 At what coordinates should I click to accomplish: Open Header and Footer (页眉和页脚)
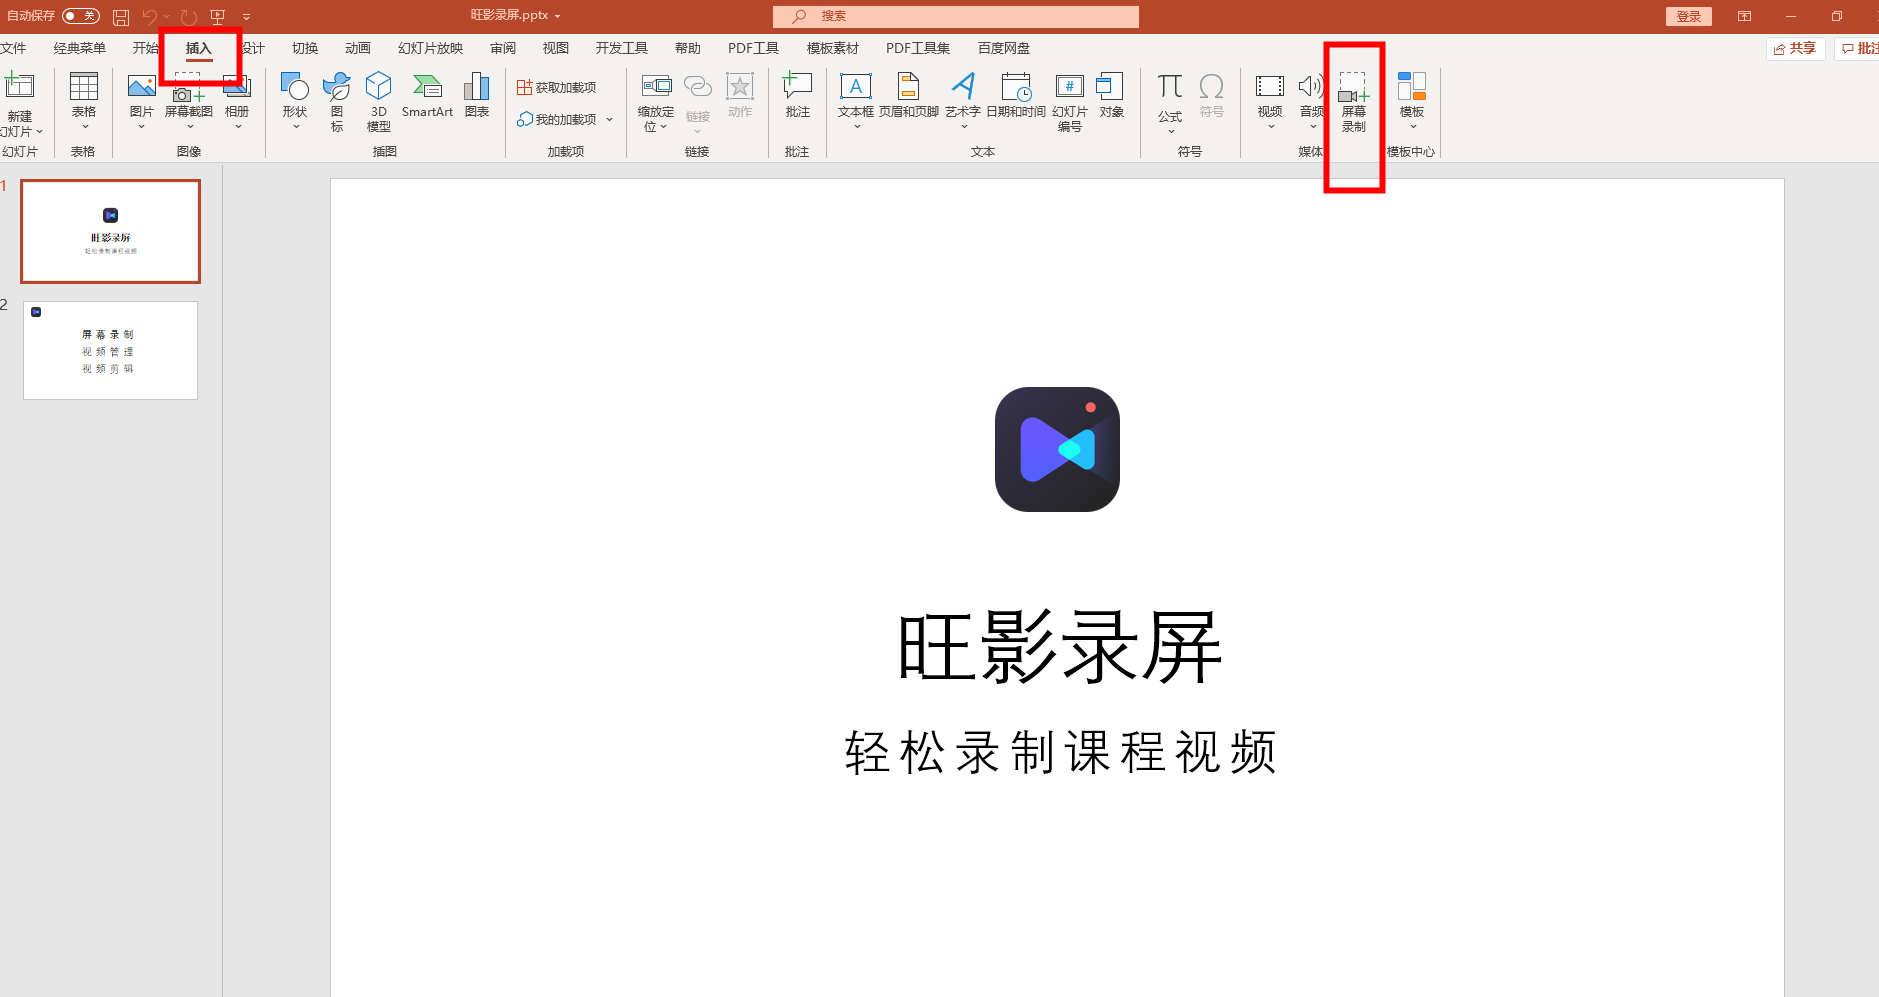[909, 96]
